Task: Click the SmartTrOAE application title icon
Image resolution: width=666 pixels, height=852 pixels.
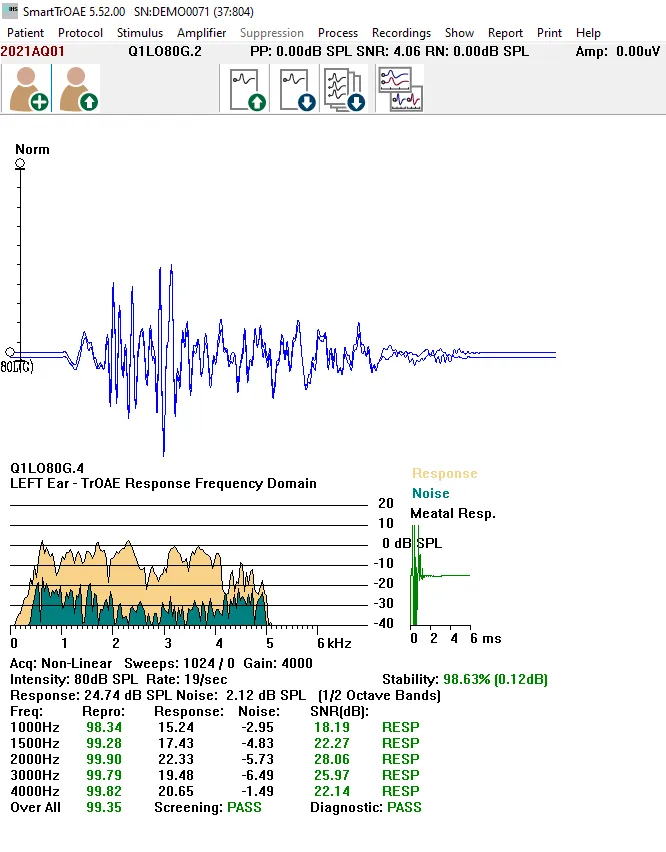Action: point(10,11)
